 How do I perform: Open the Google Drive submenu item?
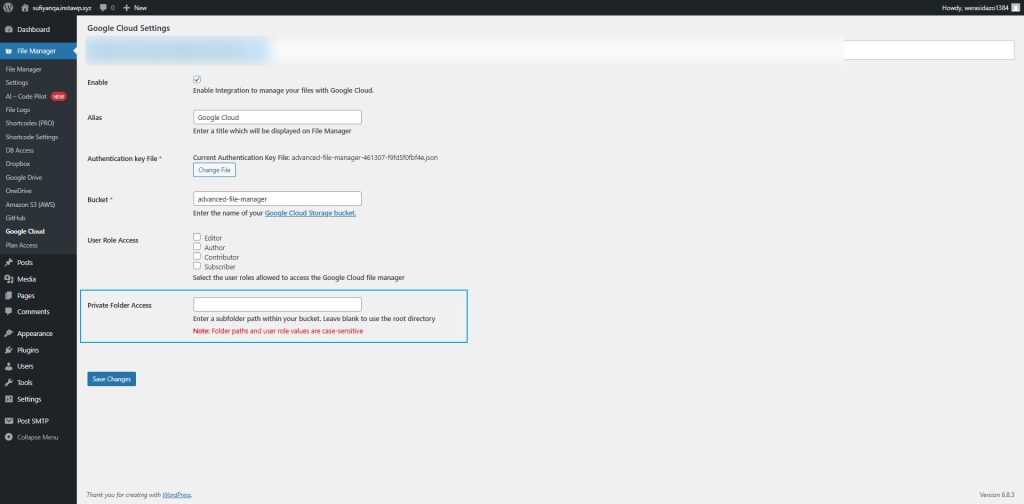22,177
